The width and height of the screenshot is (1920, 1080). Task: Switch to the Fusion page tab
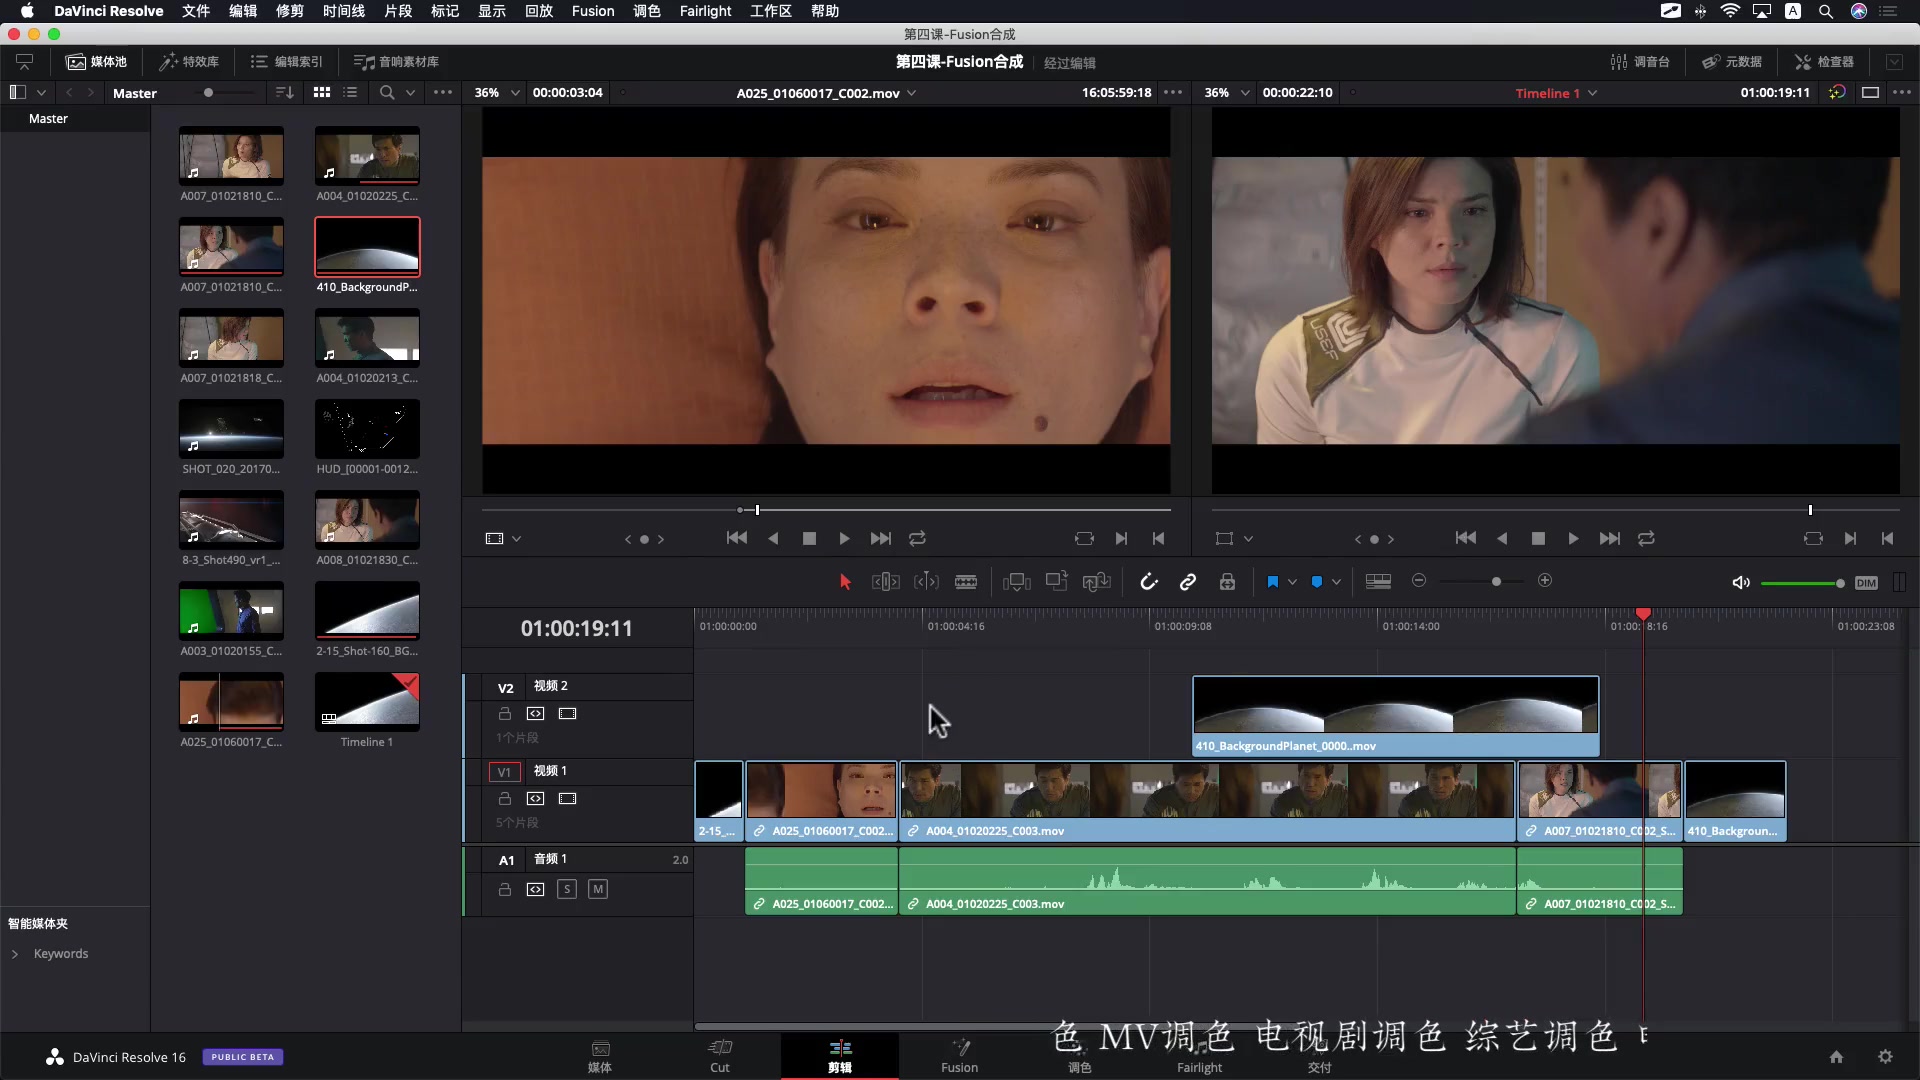click(x=960, y=1056)
